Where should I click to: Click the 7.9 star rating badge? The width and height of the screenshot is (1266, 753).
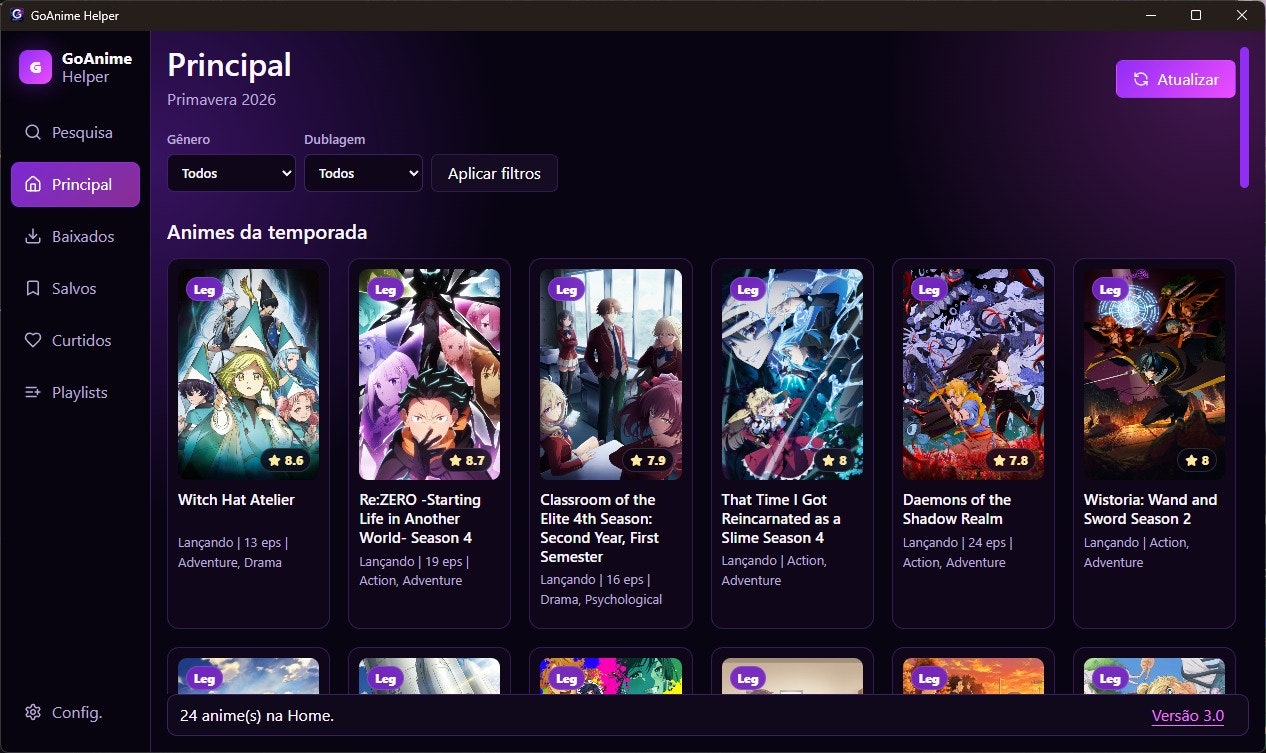tap(648, 460)
